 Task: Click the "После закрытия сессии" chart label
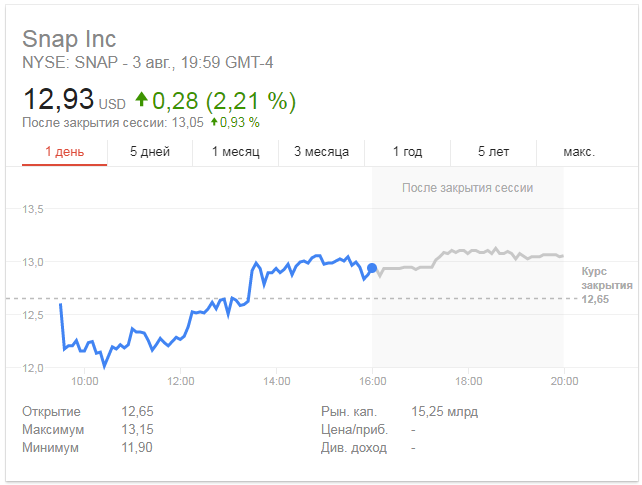(x=467, y=187)
